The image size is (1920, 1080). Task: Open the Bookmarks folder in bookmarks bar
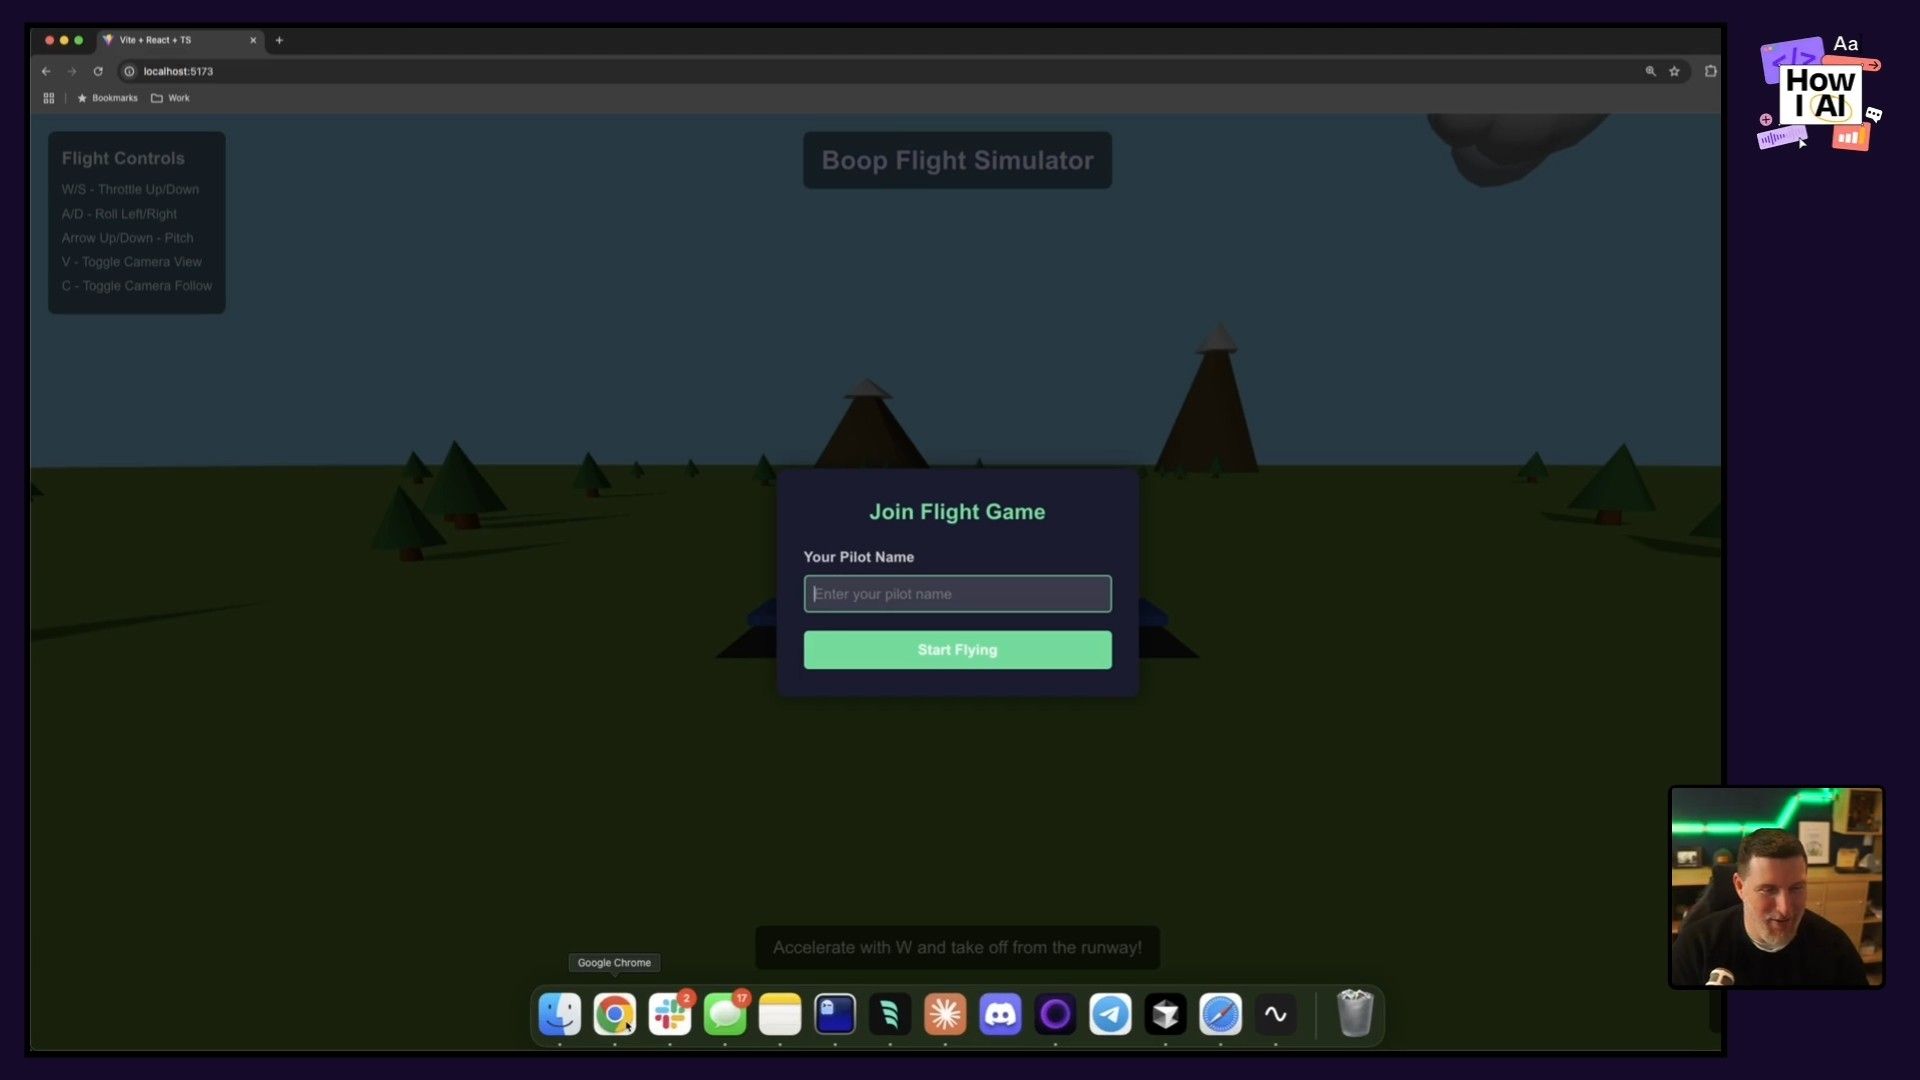click(108, 98)
